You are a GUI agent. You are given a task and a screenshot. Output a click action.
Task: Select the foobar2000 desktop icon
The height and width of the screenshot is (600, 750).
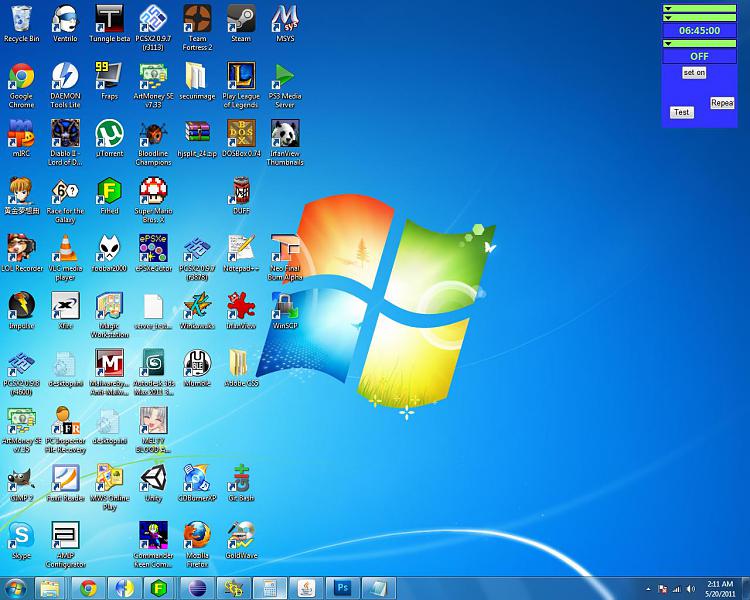(110, 253)
